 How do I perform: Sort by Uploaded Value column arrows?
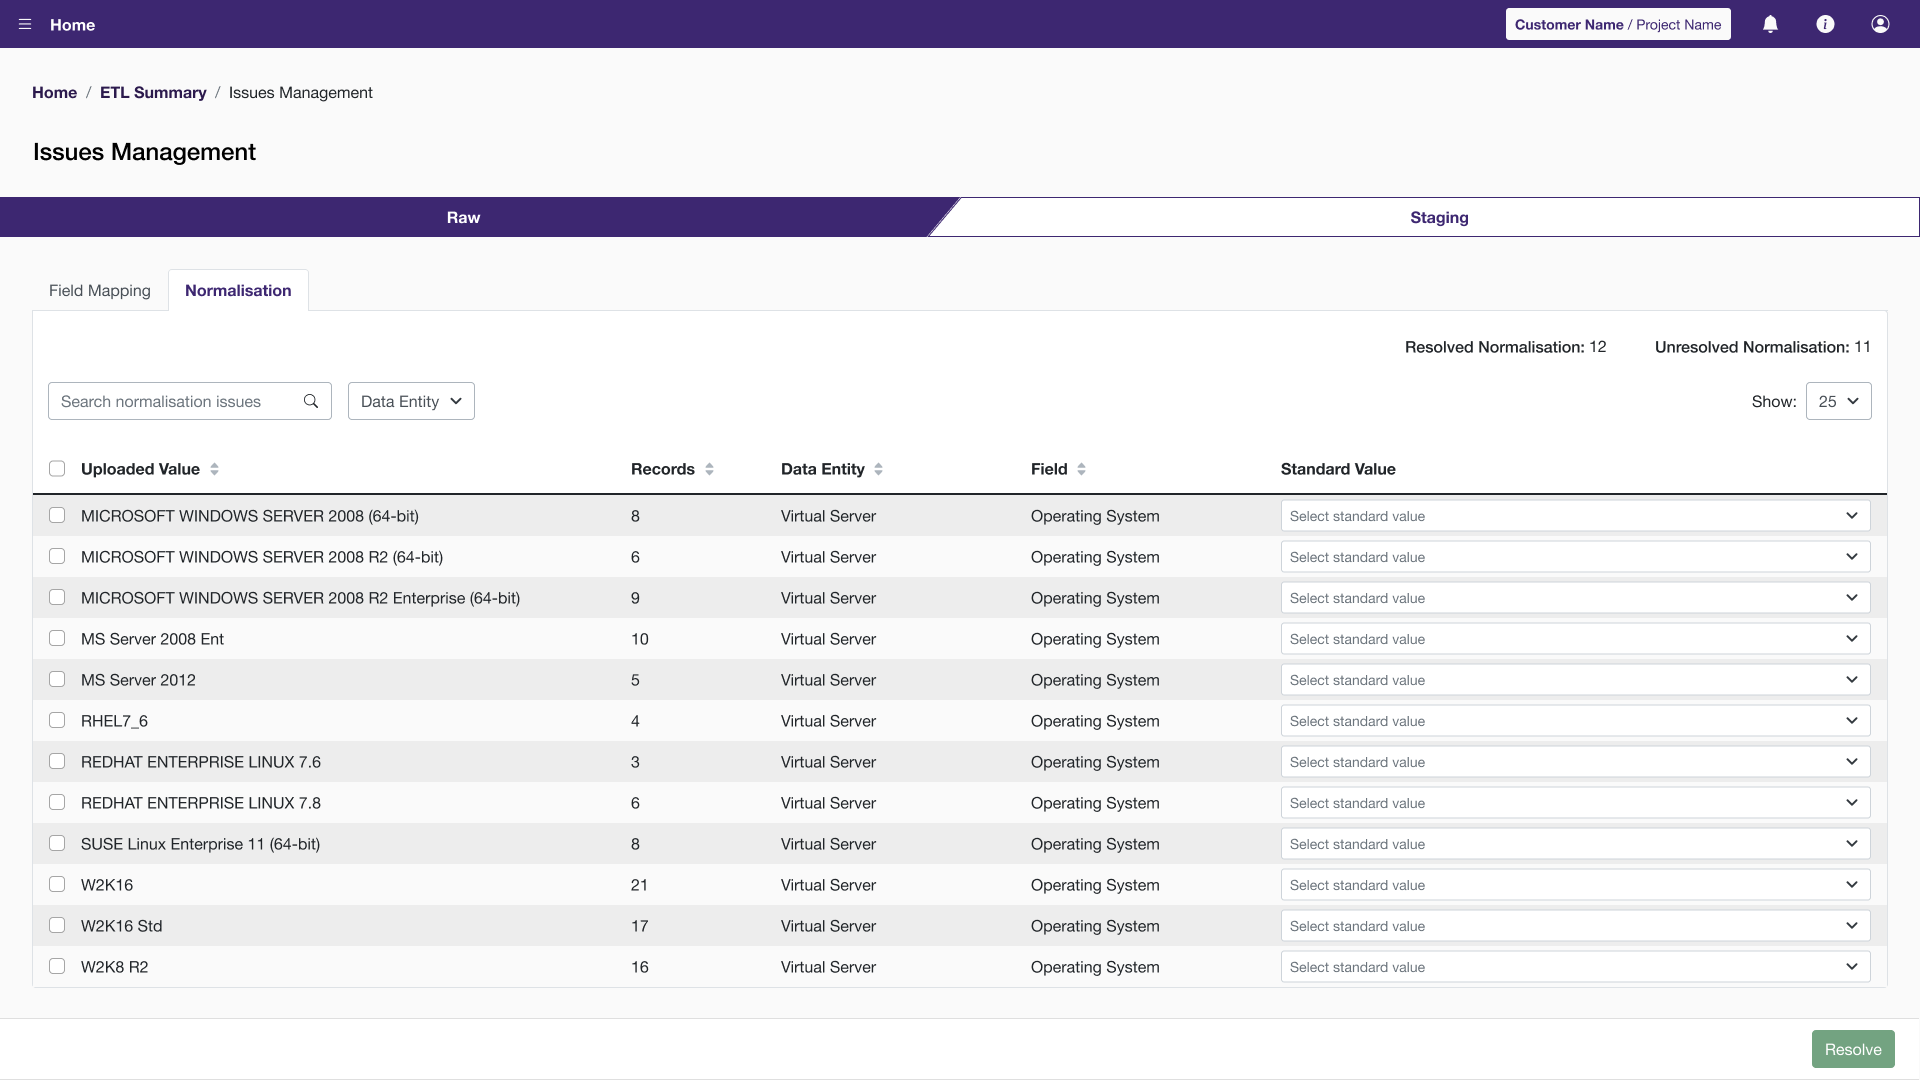pos(214,469)
